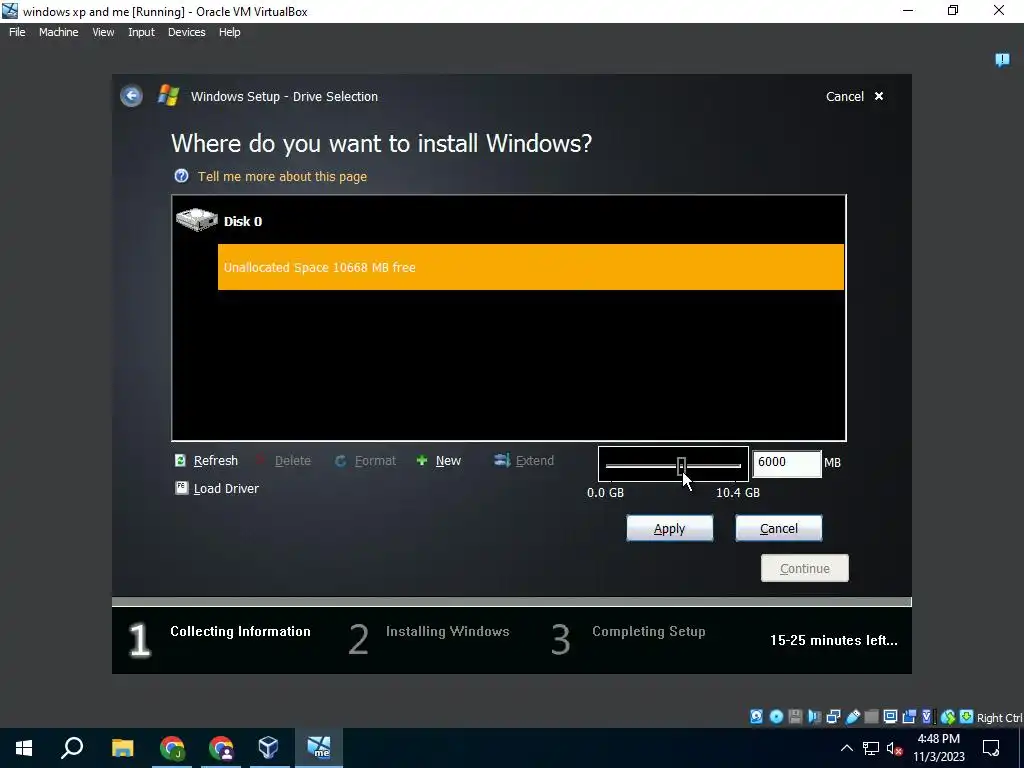Click the Extend option
The width and height of the screenshot is (1024, 768).
point(534,460)
